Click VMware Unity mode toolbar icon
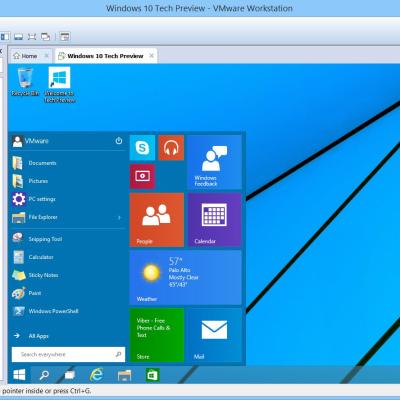400x400 pixels. 45,37
